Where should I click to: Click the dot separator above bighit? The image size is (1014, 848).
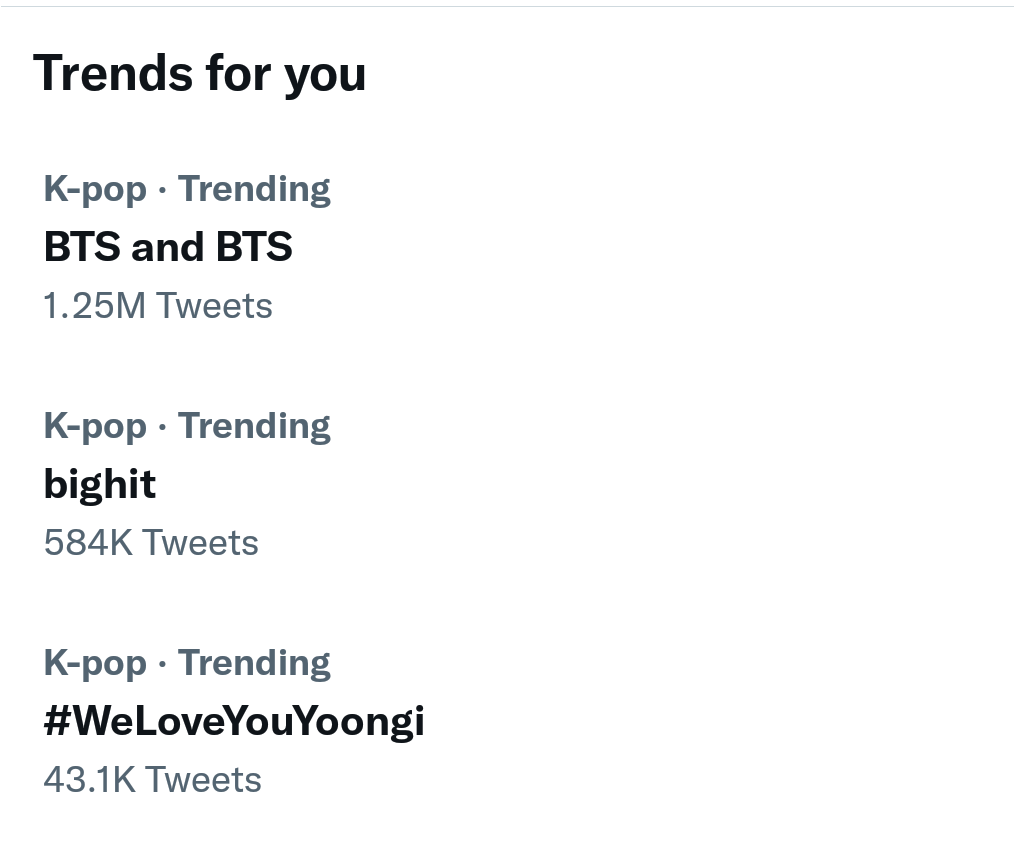tap(162, 427)
